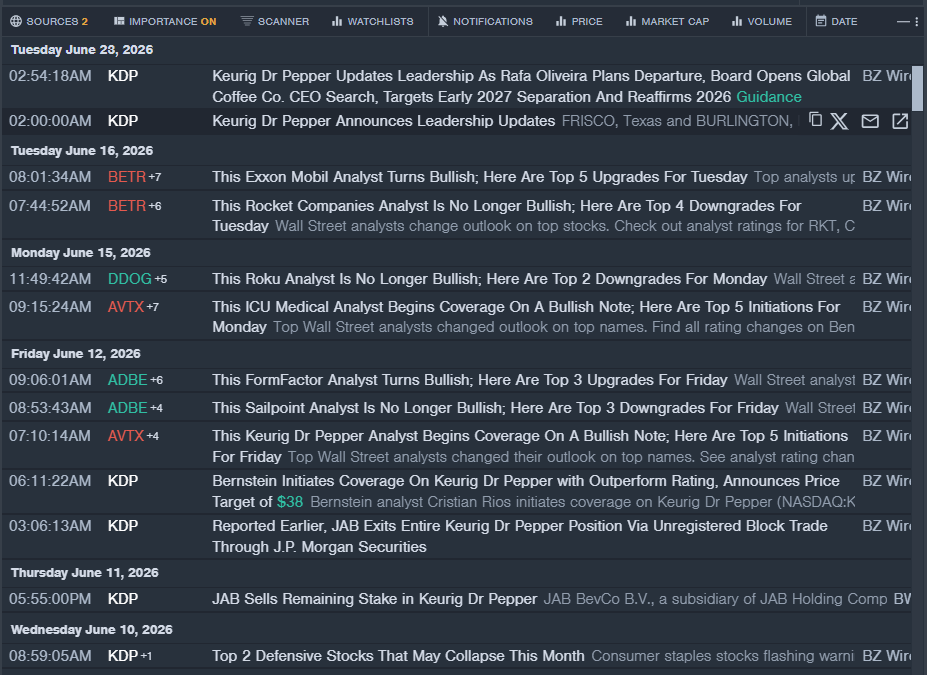
Task: Click green Guidance tag link
Action: (x=769, y=97)
